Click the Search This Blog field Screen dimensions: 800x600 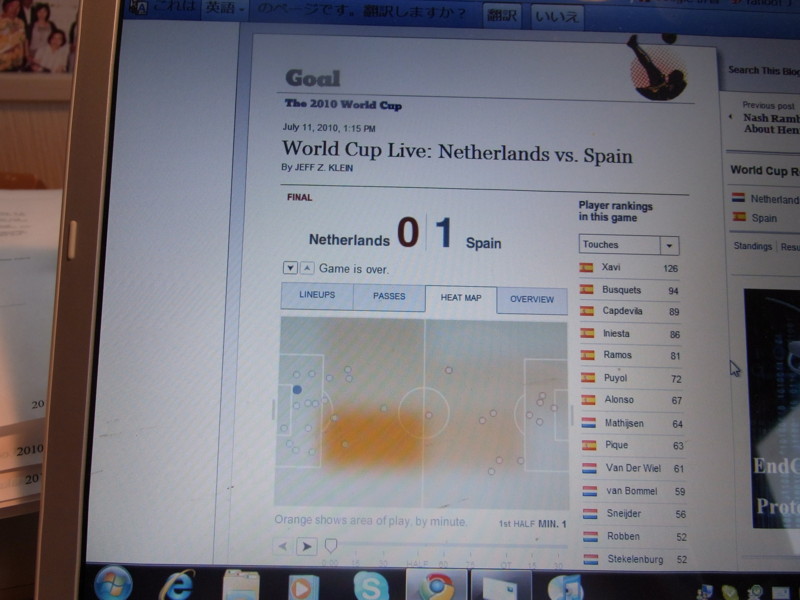click(764, 70)
